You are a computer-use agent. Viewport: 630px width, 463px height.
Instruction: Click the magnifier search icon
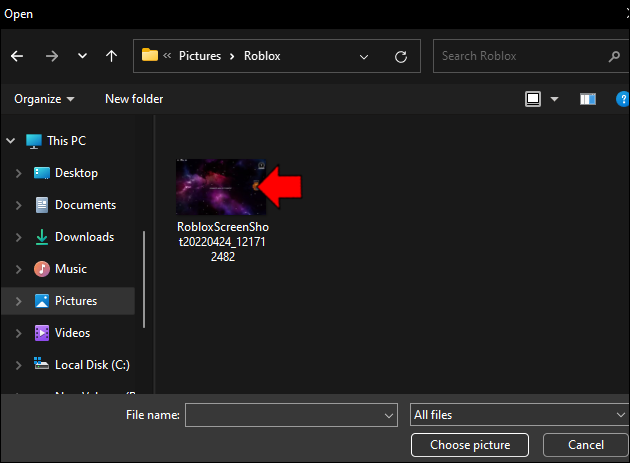[614, 56]
